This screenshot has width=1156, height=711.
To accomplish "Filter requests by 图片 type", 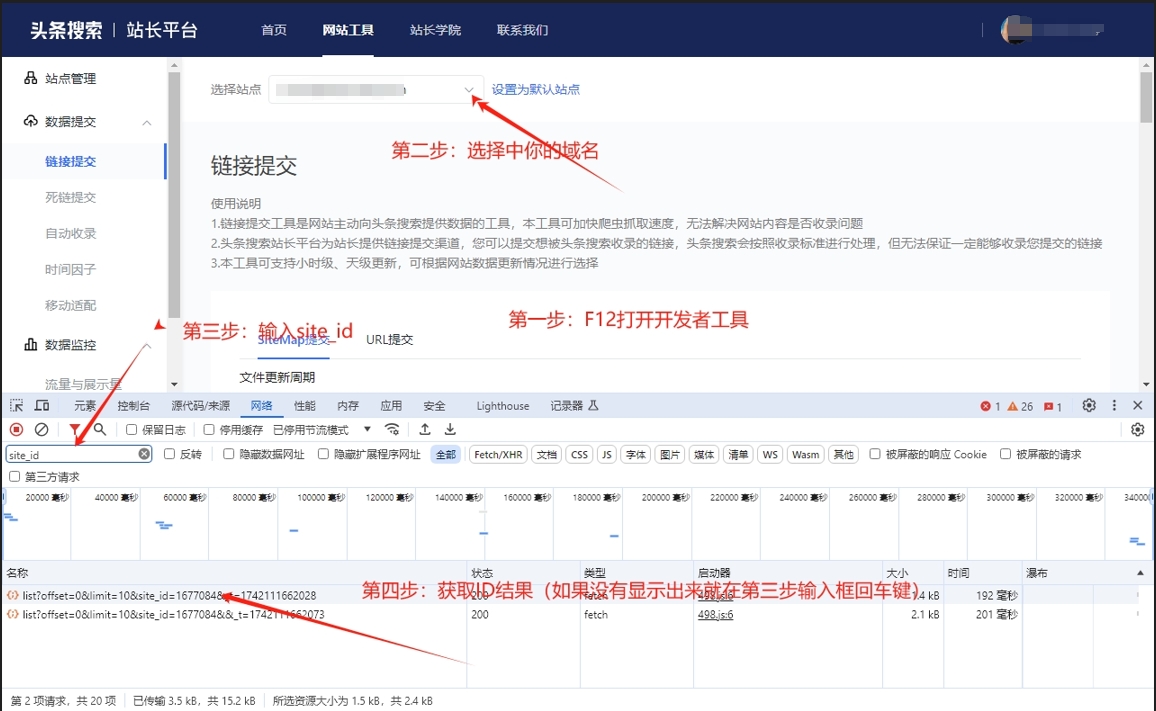I will tap(669, 454).
